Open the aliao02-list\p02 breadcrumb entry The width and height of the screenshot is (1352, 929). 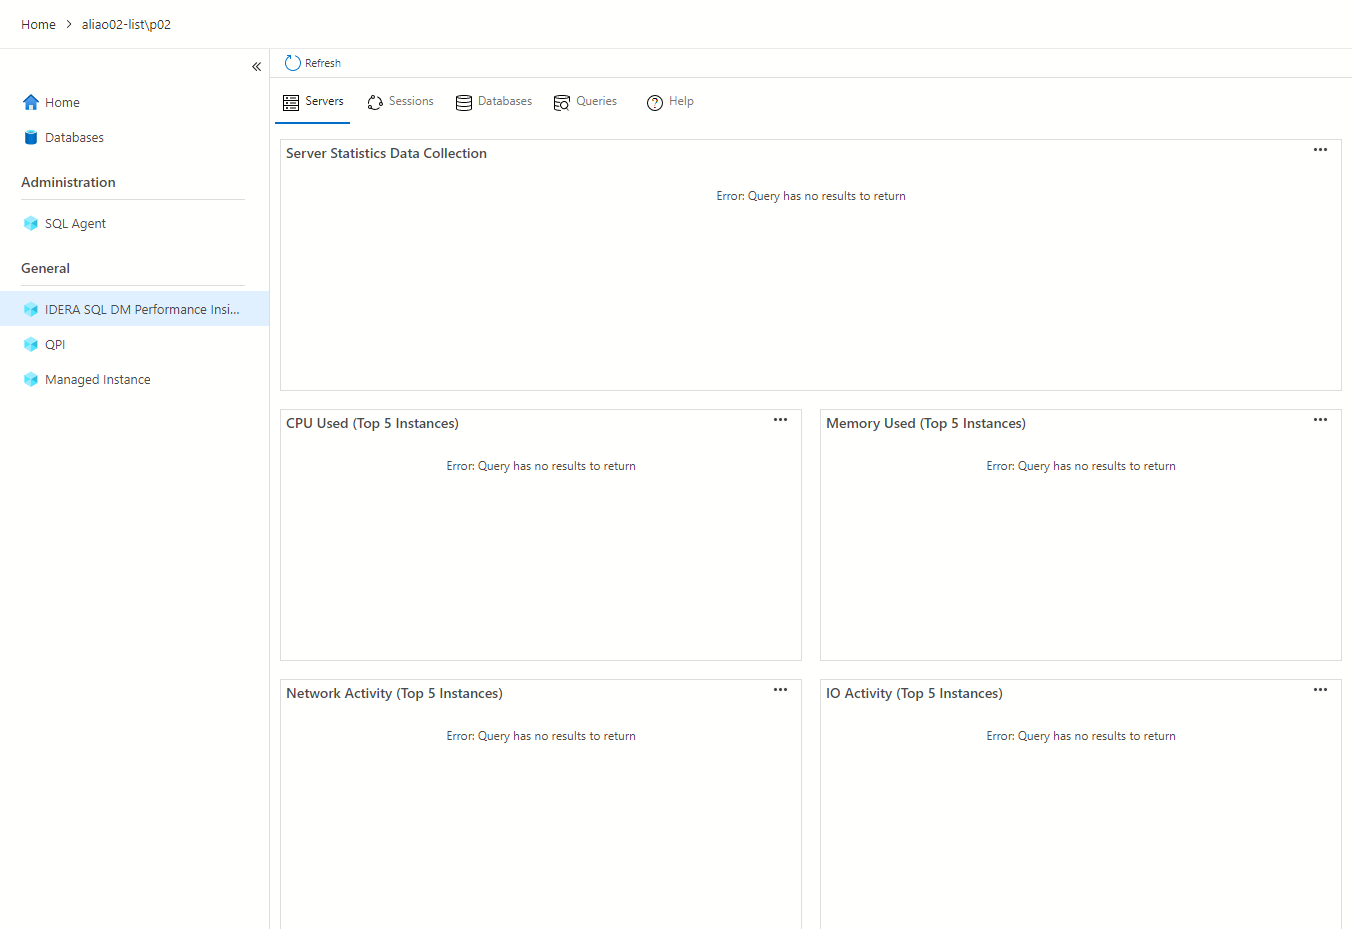pyautogui.click(x=126, y=24)
